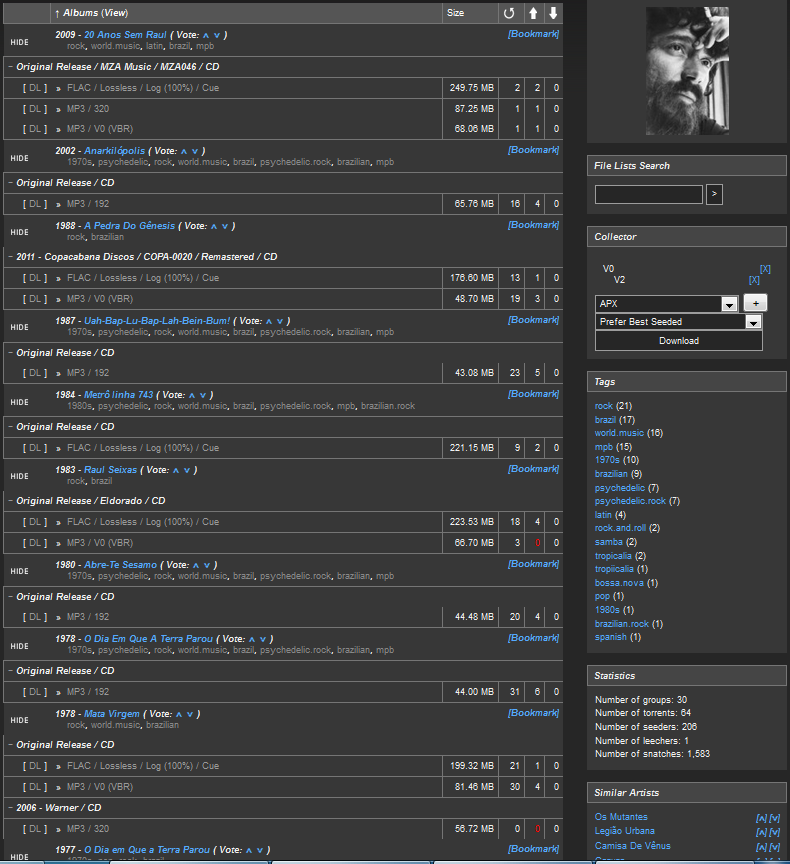Viewport: 790px width, 864px height.
Task: Downvote Metrô linha 743
Action: tap(203, 396)
